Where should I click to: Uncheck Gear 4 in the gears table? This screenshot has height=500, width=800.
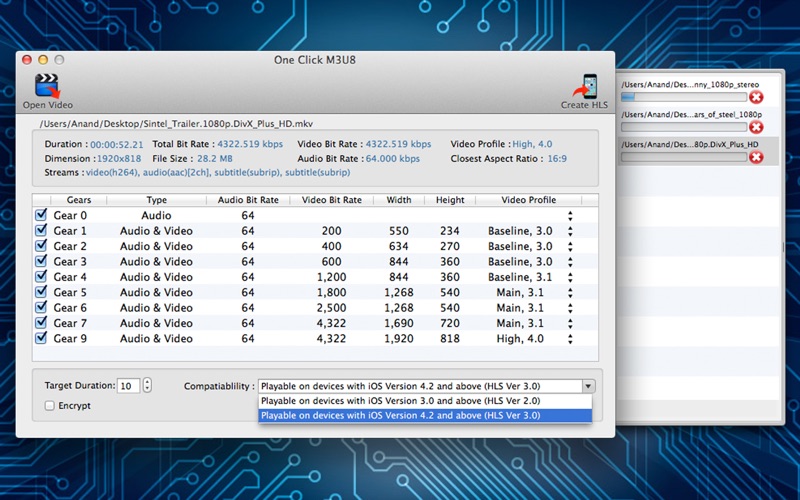(41, 277)
